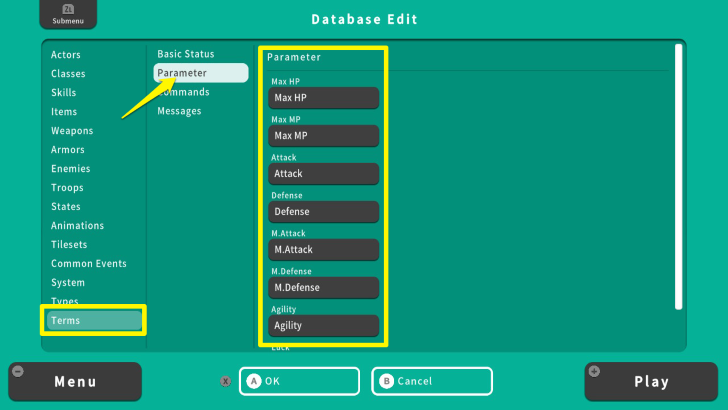Click the vertical scrollbar on the right

pyautogui.click(x=678, y=176)
